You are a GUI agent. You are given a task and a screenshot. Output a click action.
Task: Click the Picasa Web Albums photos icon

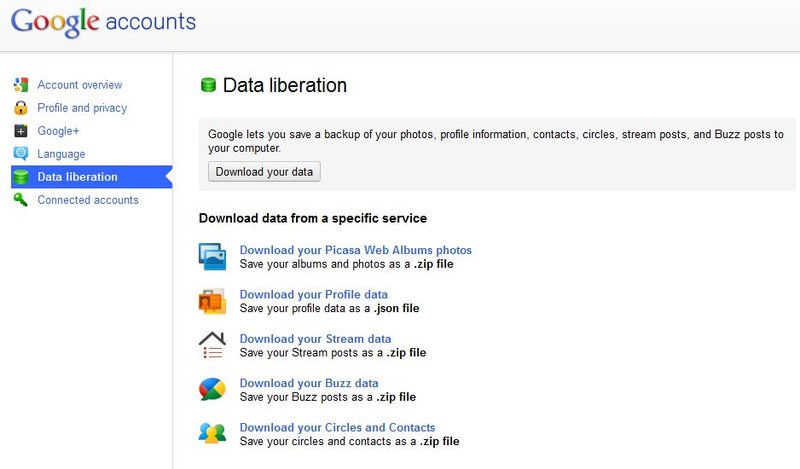pyautogui.click(x=212, y=257)
